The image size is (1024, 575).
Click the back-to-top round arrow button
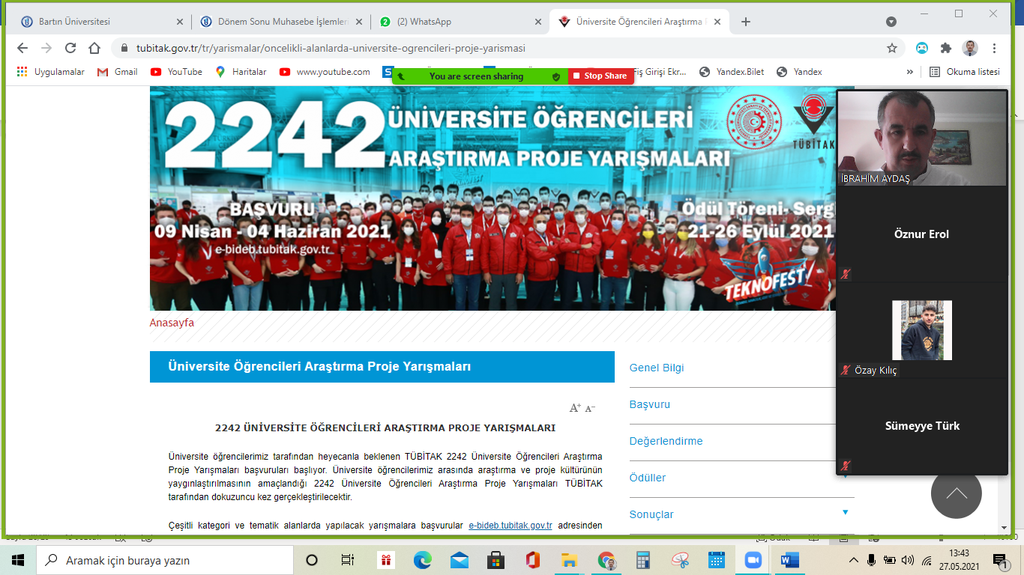coord(956,493)
